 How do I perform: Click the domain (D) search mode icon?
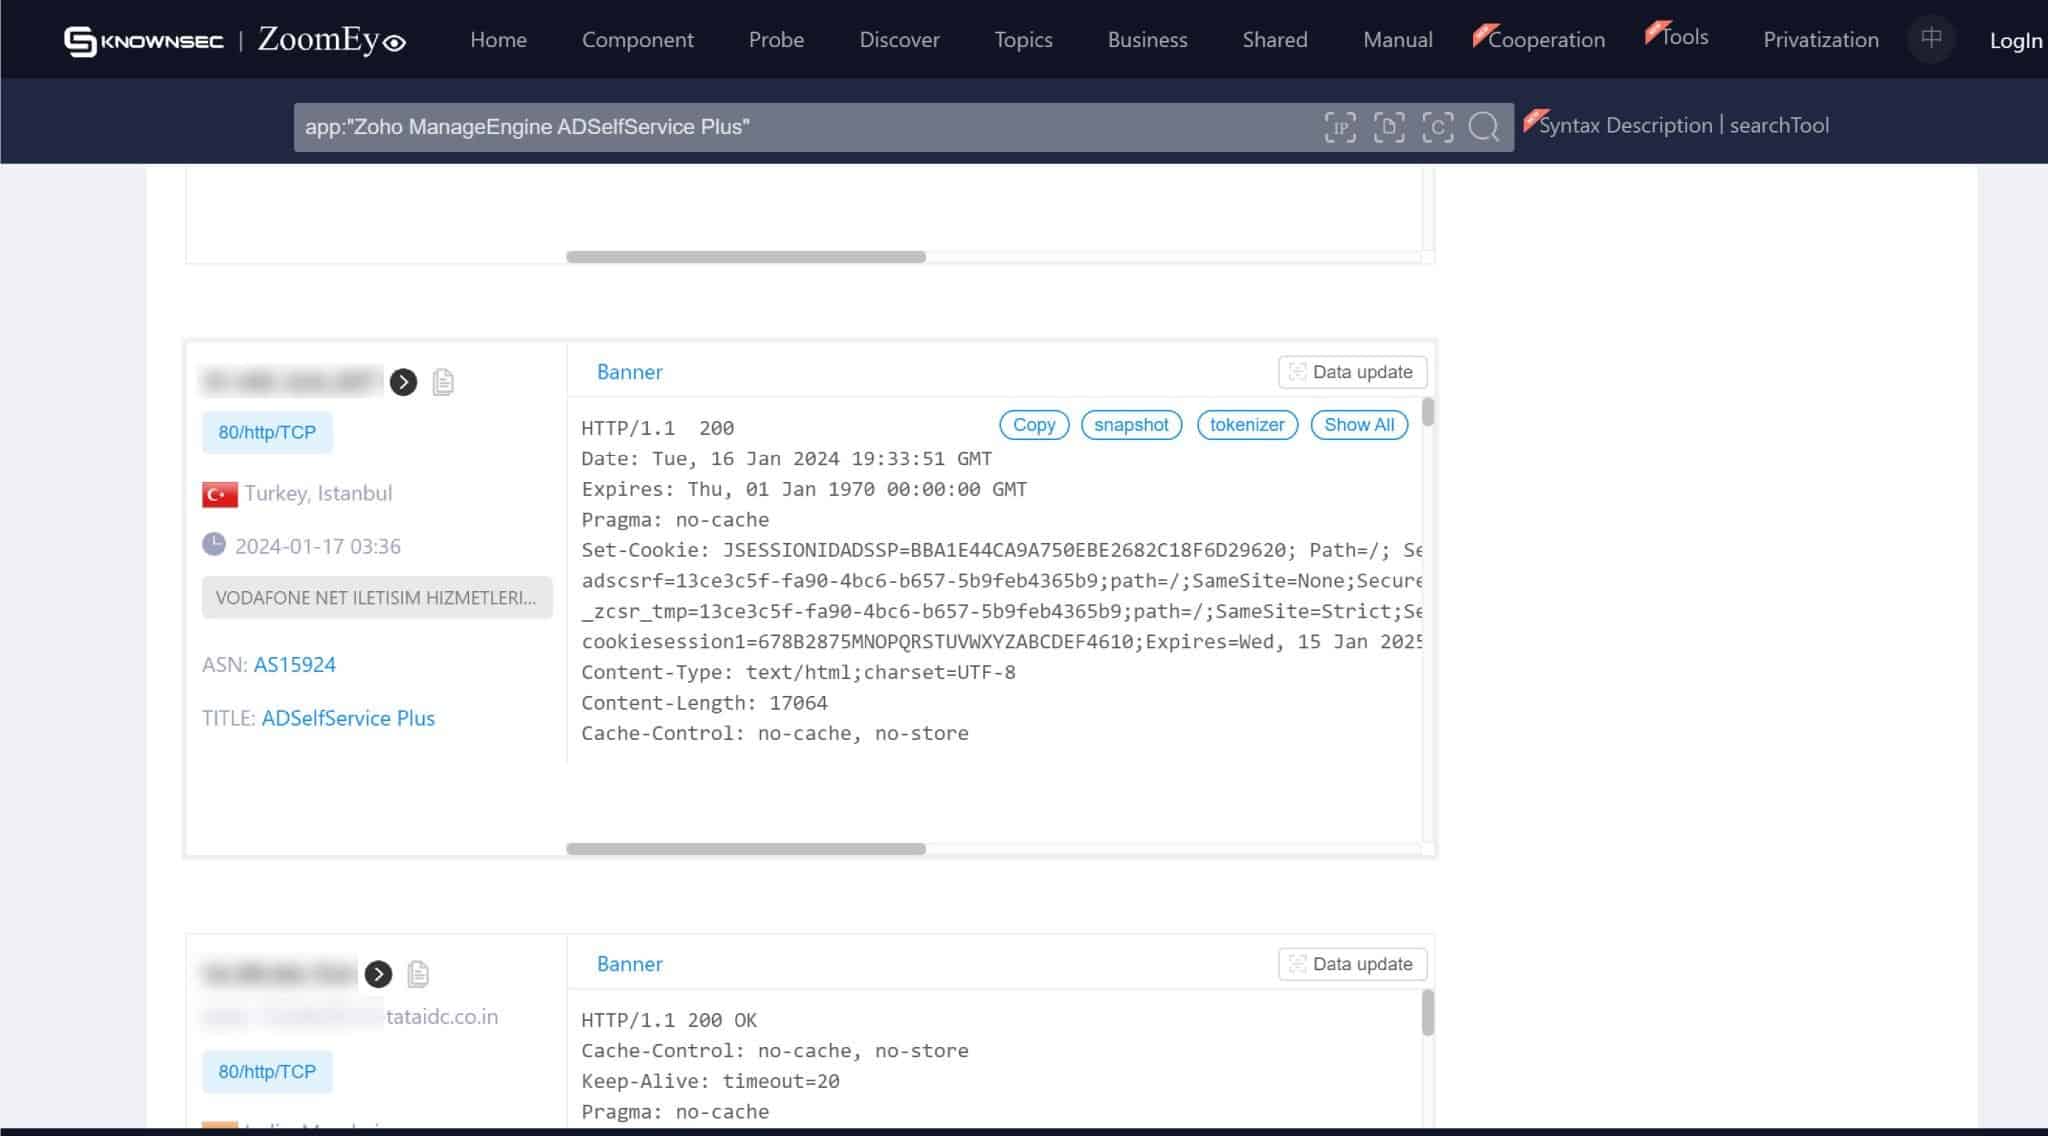click(x=1389, y=127)
